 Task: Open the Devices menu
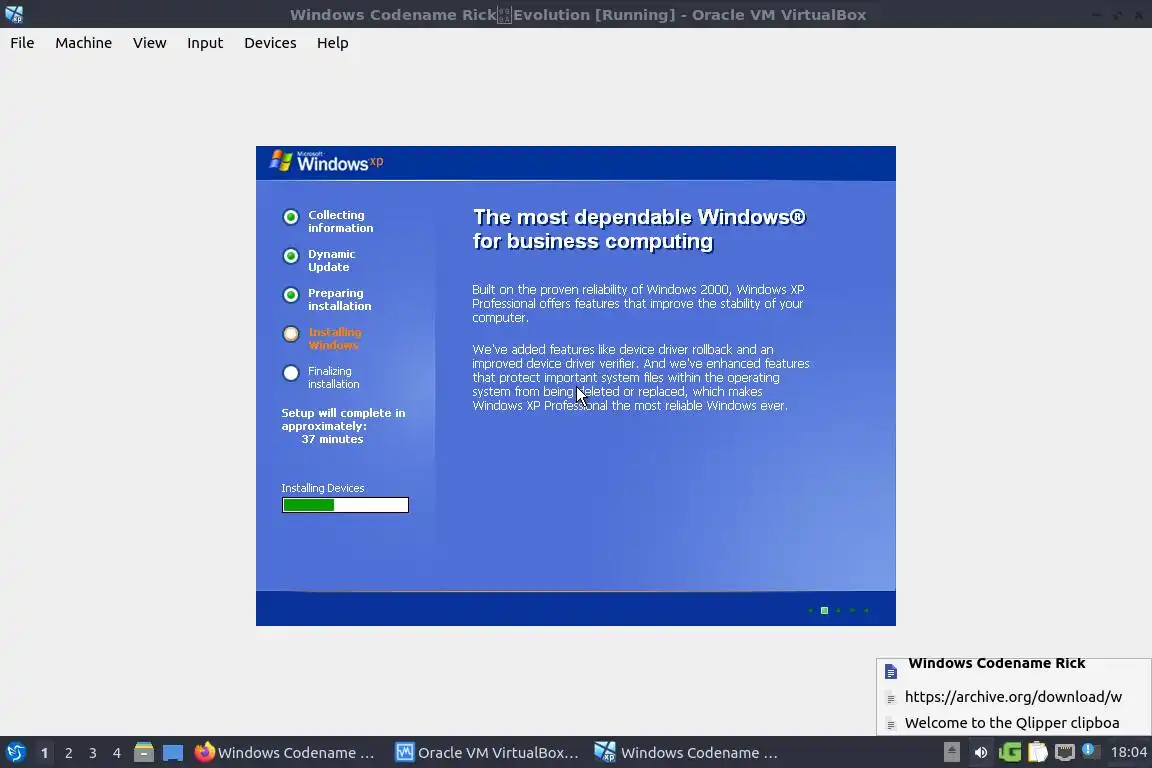click(270, 43)
